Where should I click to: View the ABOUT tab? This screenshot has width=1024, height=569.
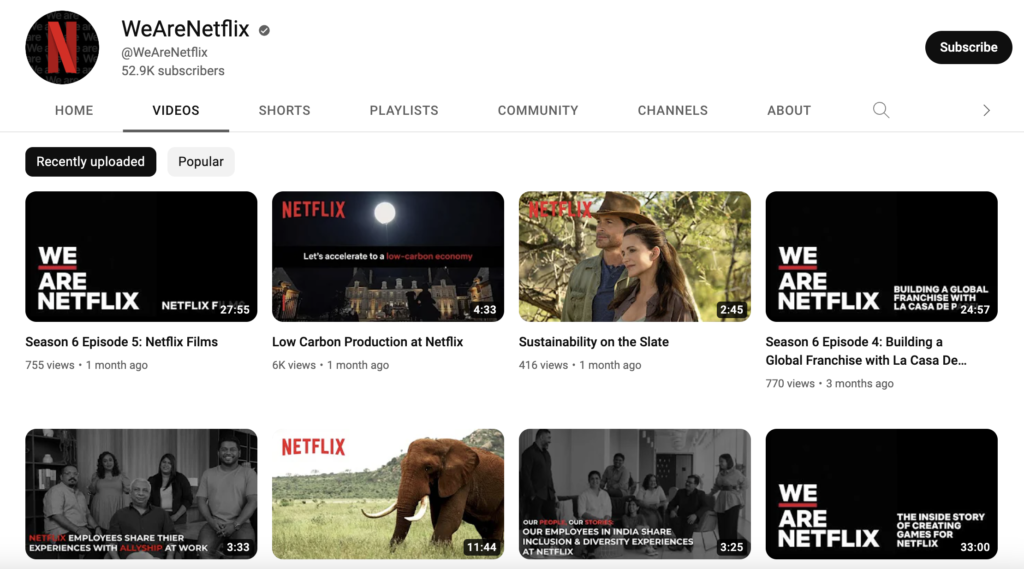click(x=789, y=110)
